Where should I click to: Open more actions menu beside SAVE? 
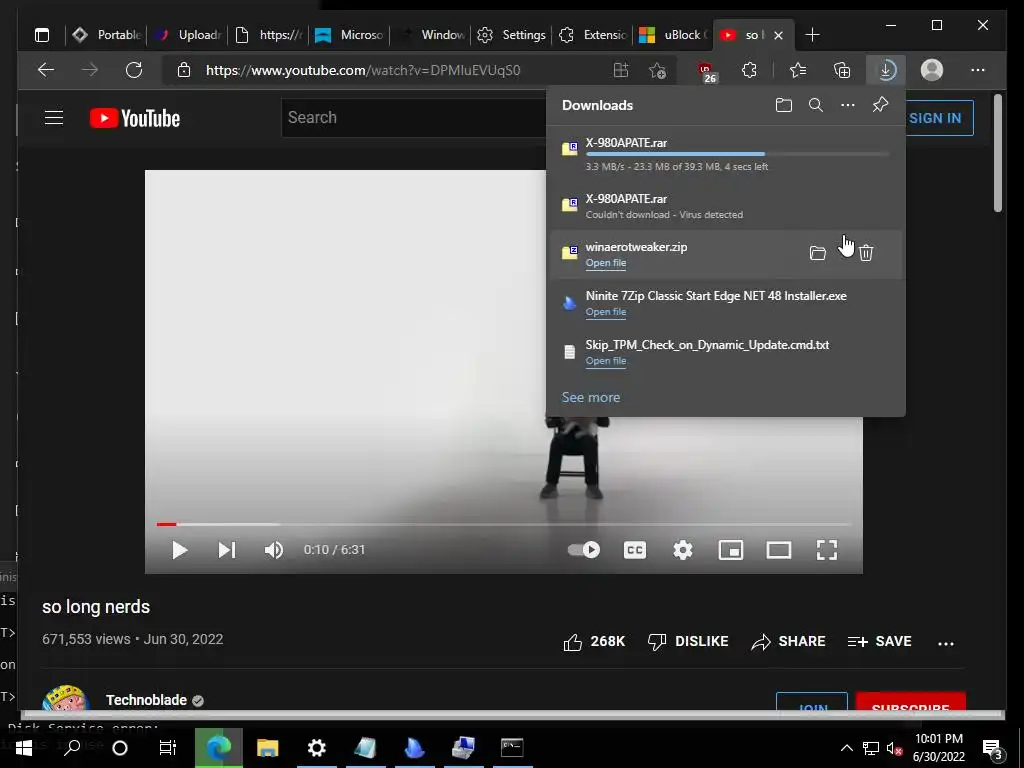[x=946, y=643]
